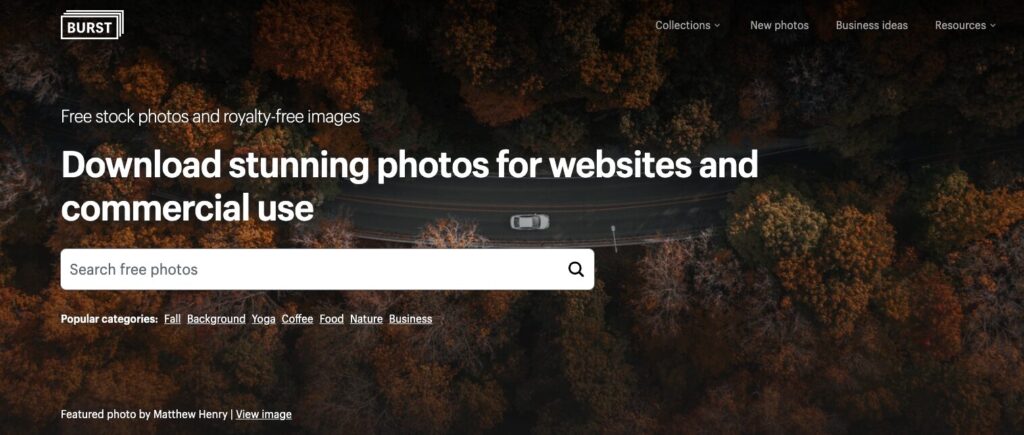Click the magnifying glass search icon

[x=575, y=269]
